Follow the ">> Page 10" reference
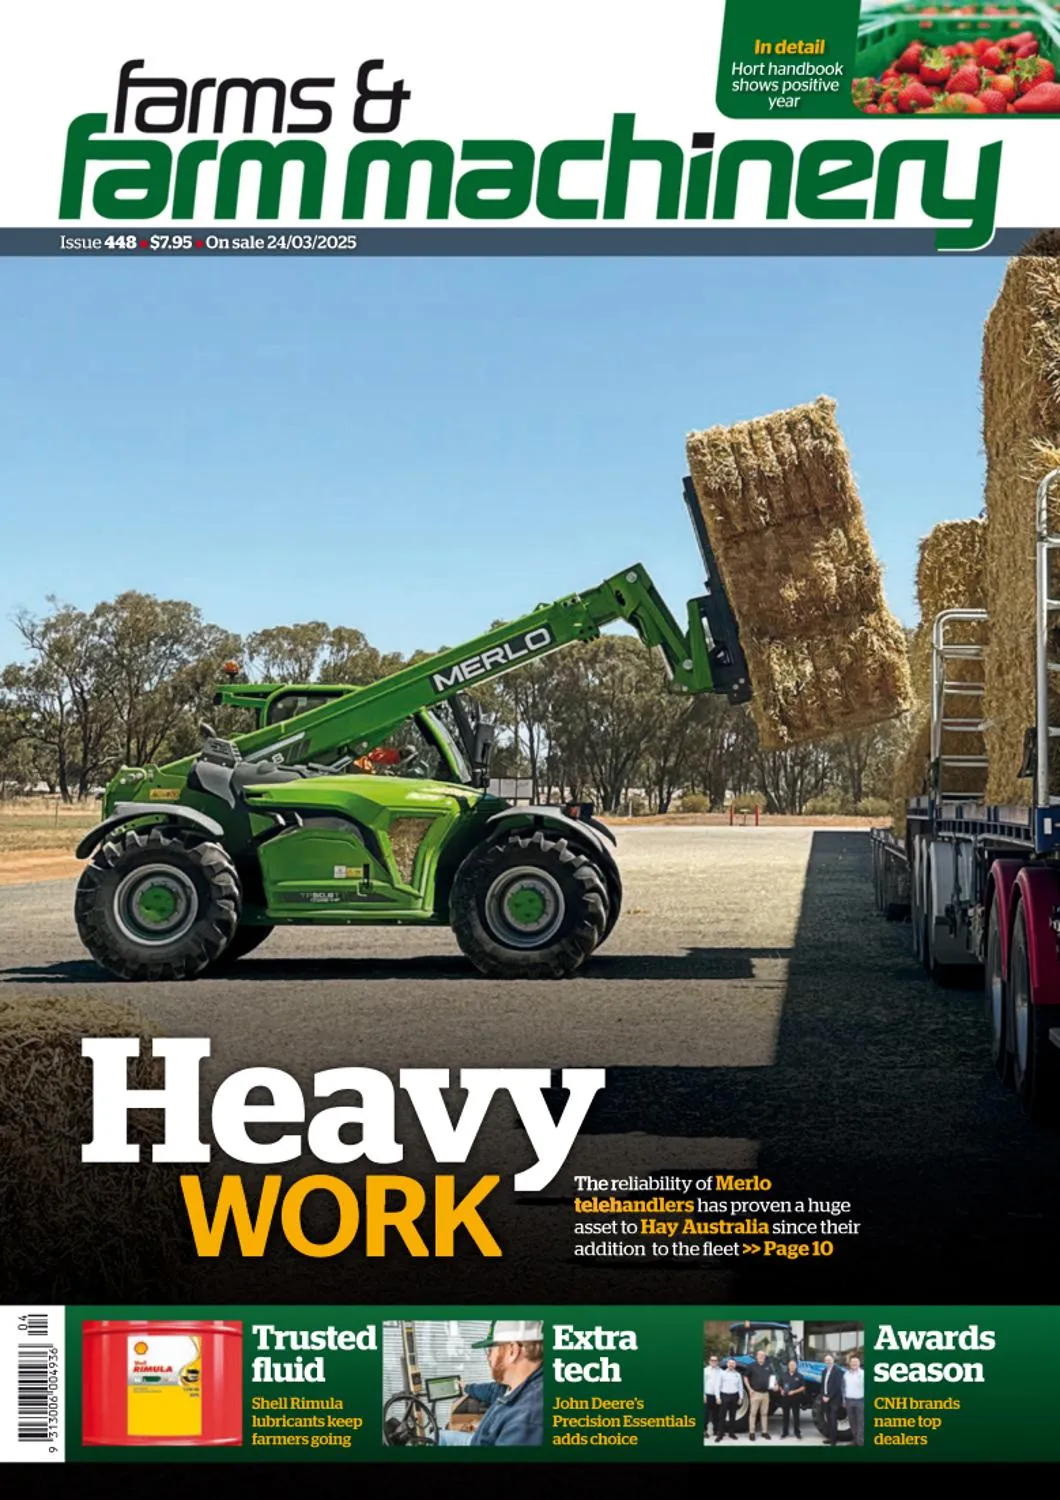 (x=787, y=1249)
